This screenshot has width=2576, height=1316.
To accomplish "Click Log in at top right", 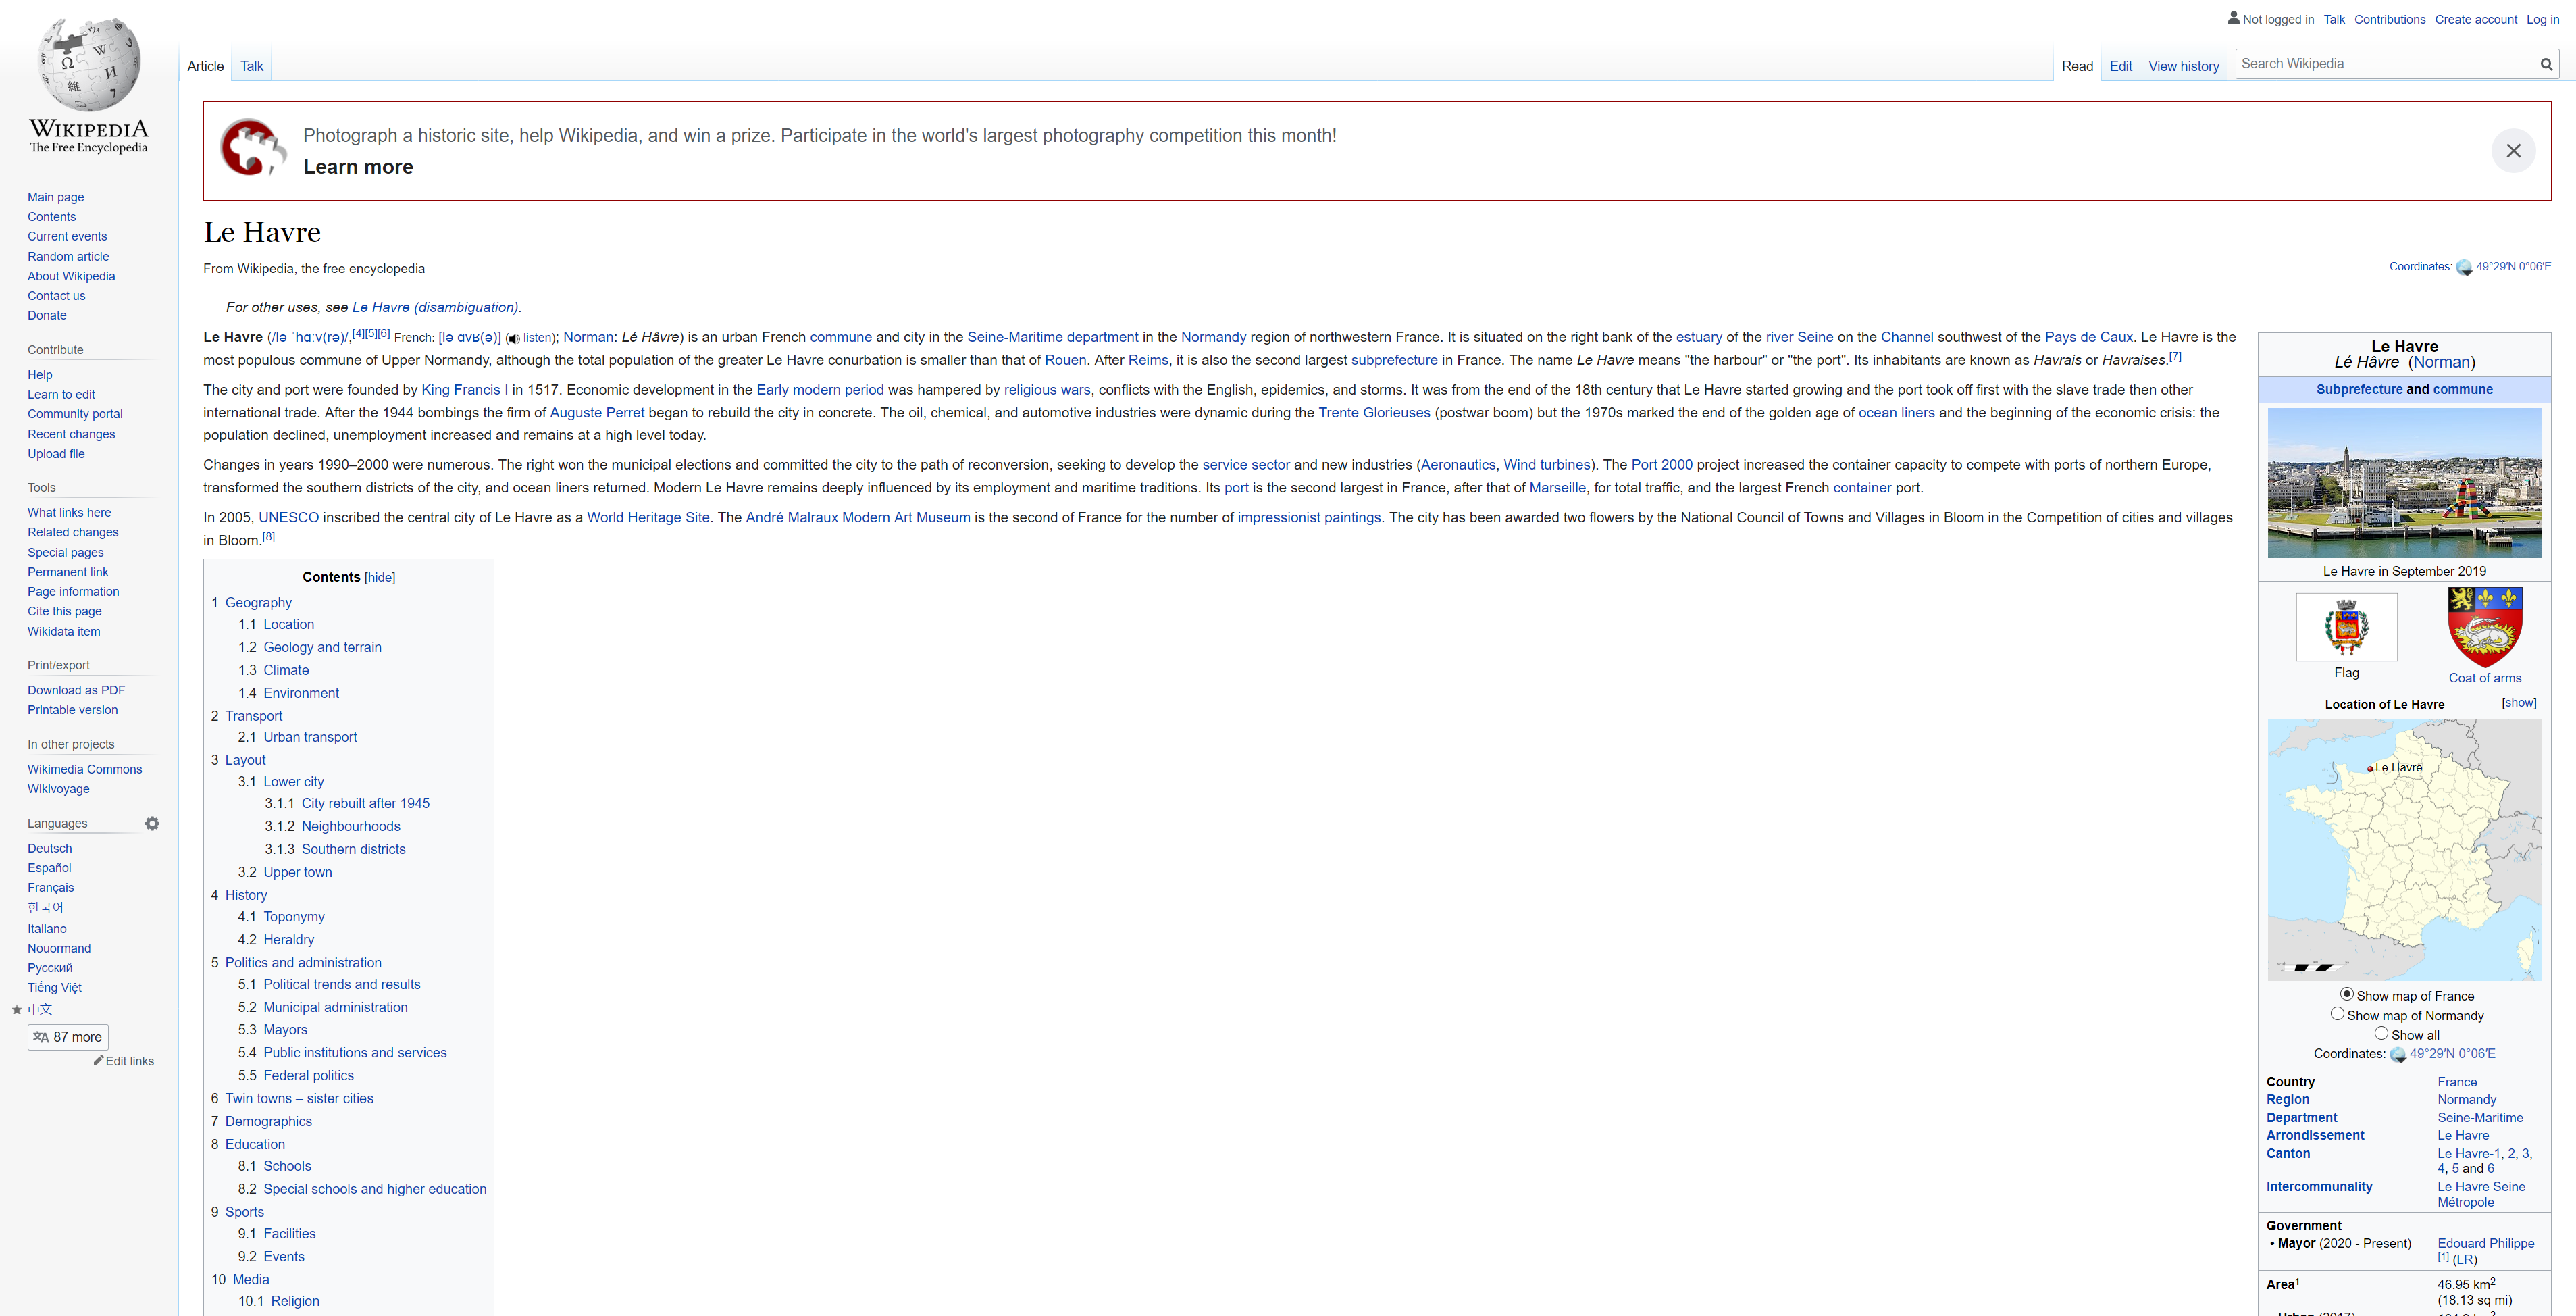I will pos(2542,19).
